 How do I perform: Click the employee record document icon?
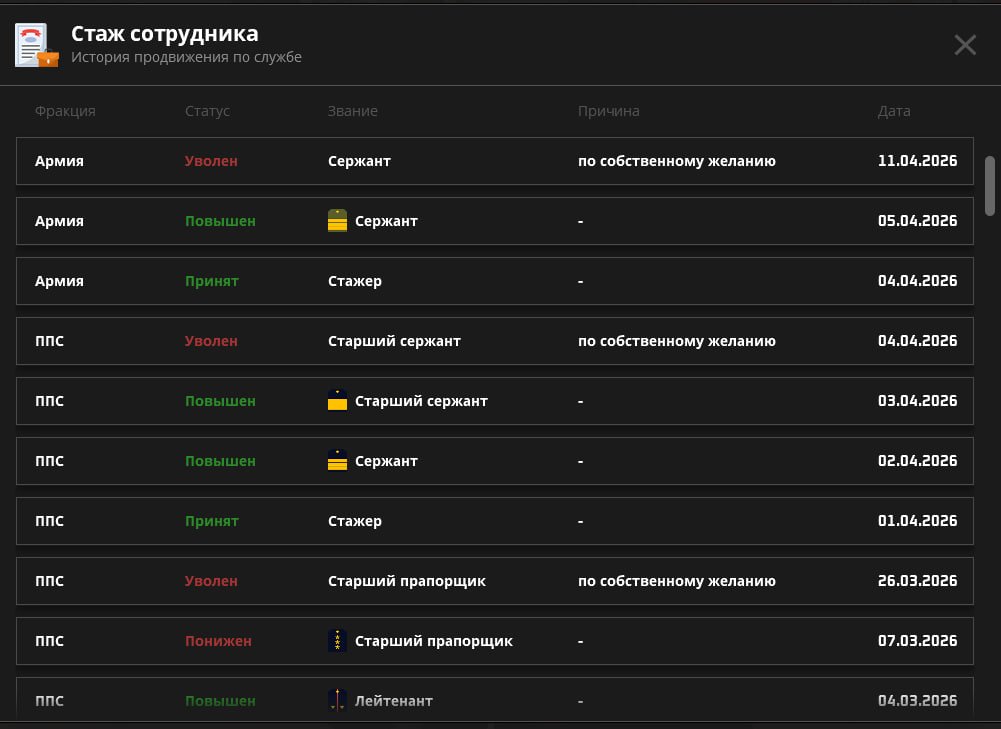click(36, 45)
